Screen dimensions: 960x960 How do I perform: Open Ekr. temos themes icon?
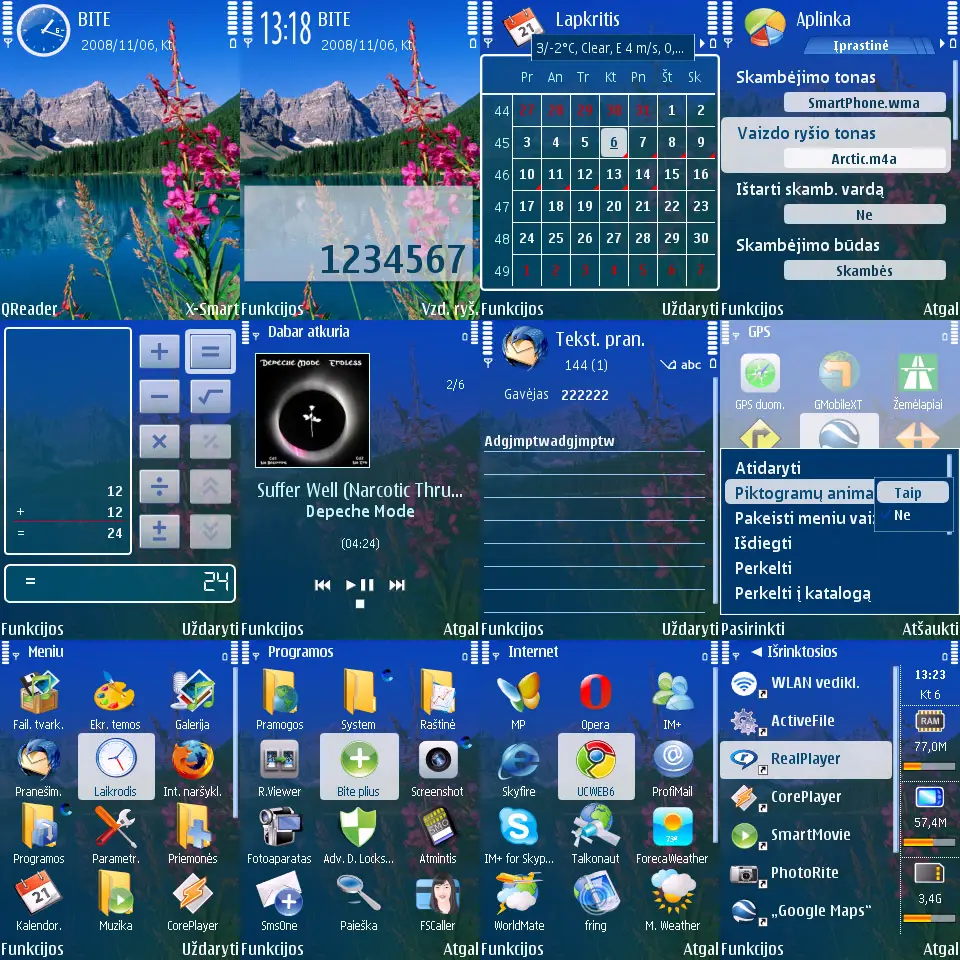115,700
